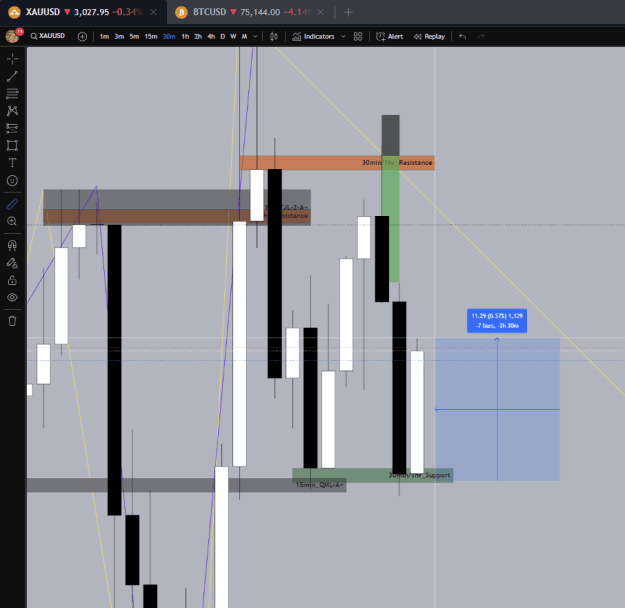Redo the last chart action

click(481, 37)
